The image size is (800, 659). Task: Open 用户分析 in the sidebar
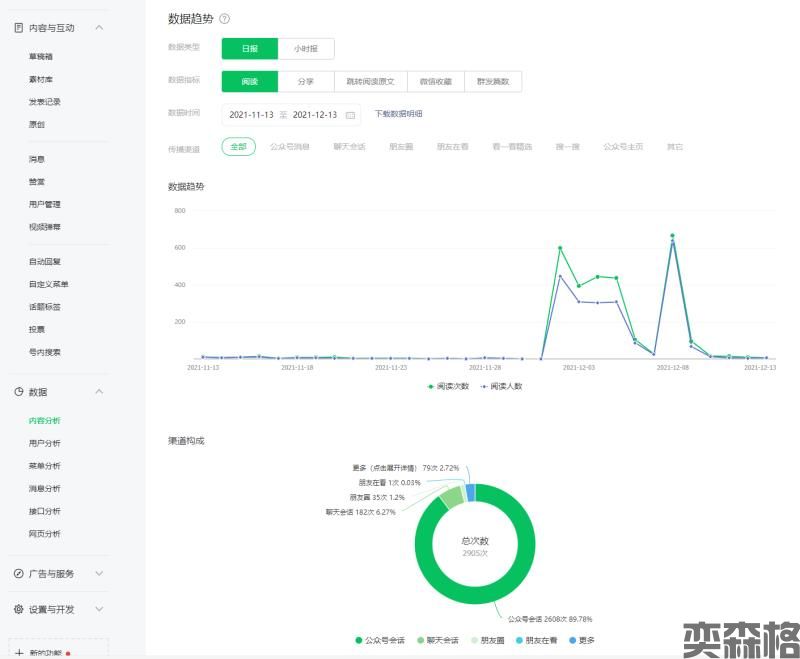(44, 443)
